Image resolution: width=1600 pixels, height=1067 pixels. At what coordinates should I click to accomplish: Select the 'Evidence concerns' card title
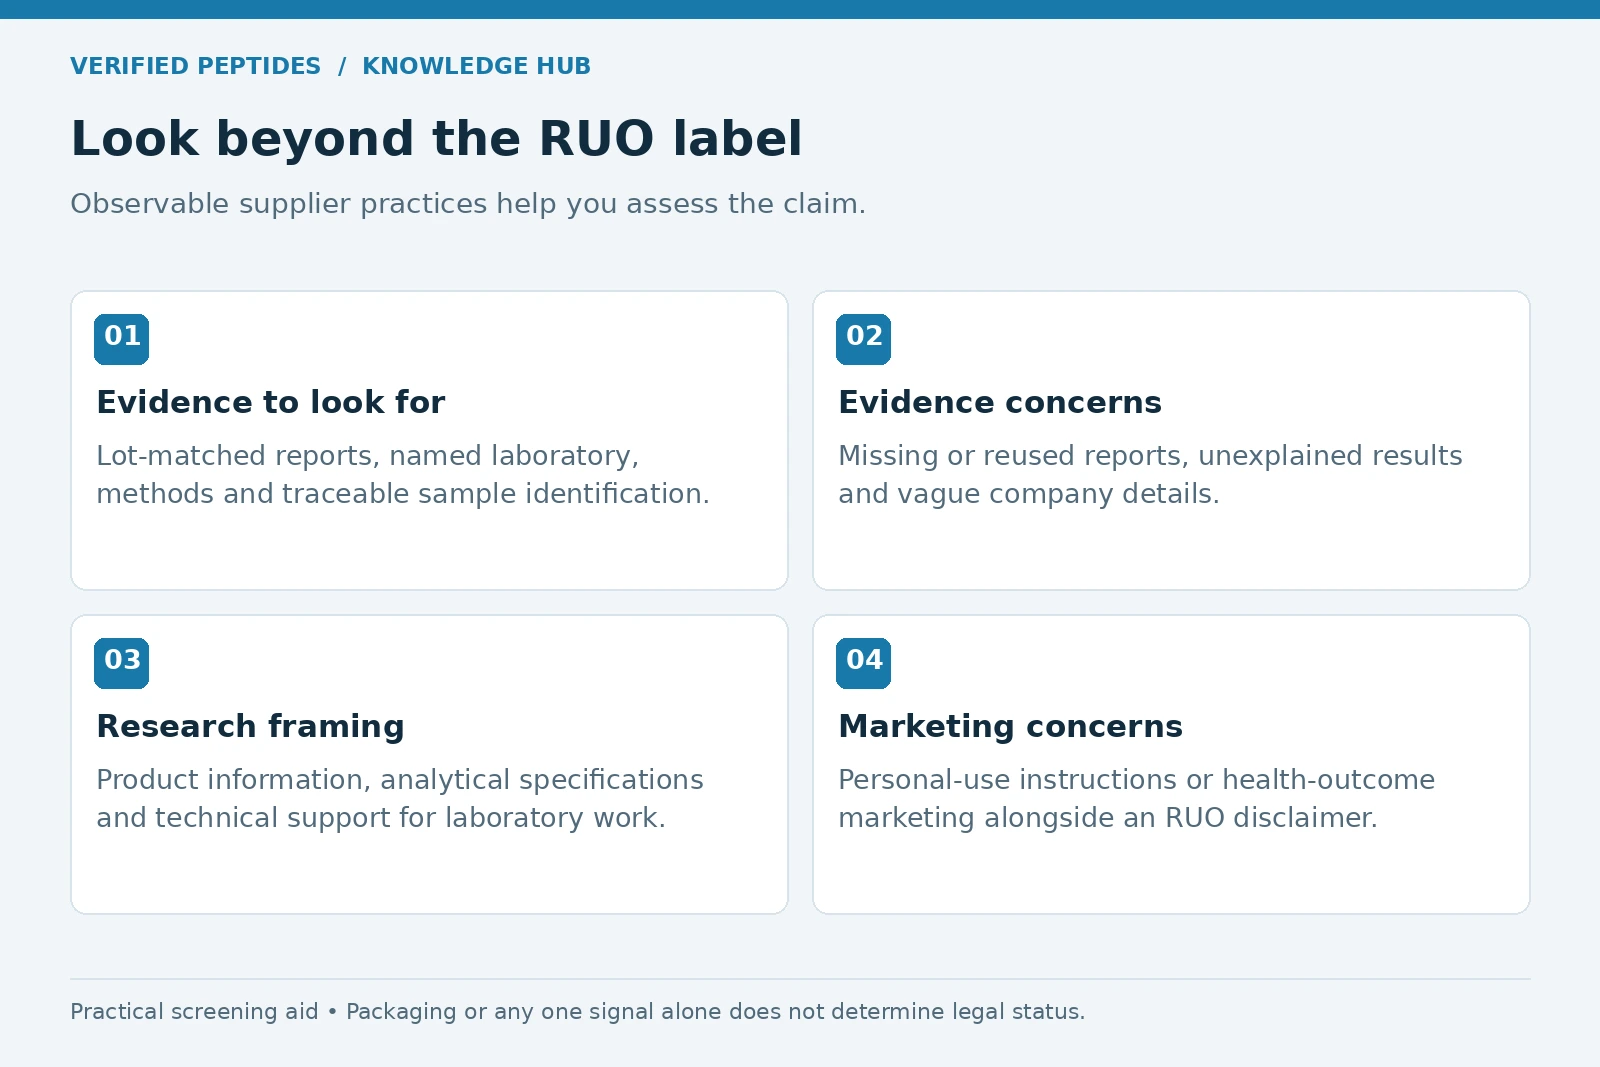(1000, 402)
